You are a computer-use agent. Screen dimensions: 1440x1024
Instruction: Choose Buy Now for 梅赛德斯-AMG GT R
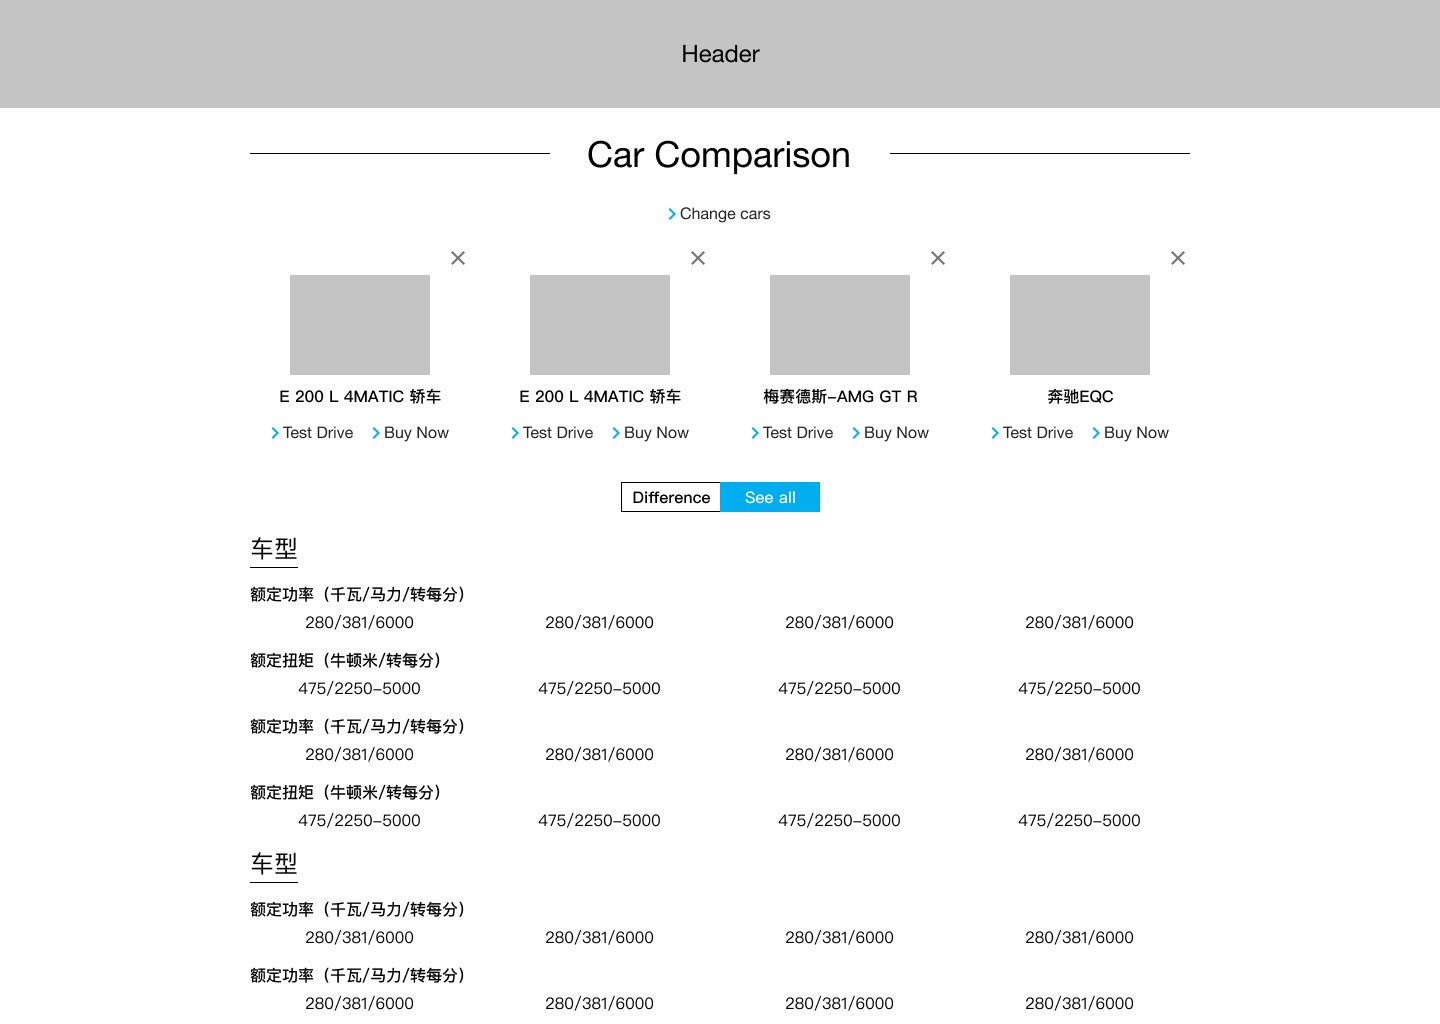[890, 433]
